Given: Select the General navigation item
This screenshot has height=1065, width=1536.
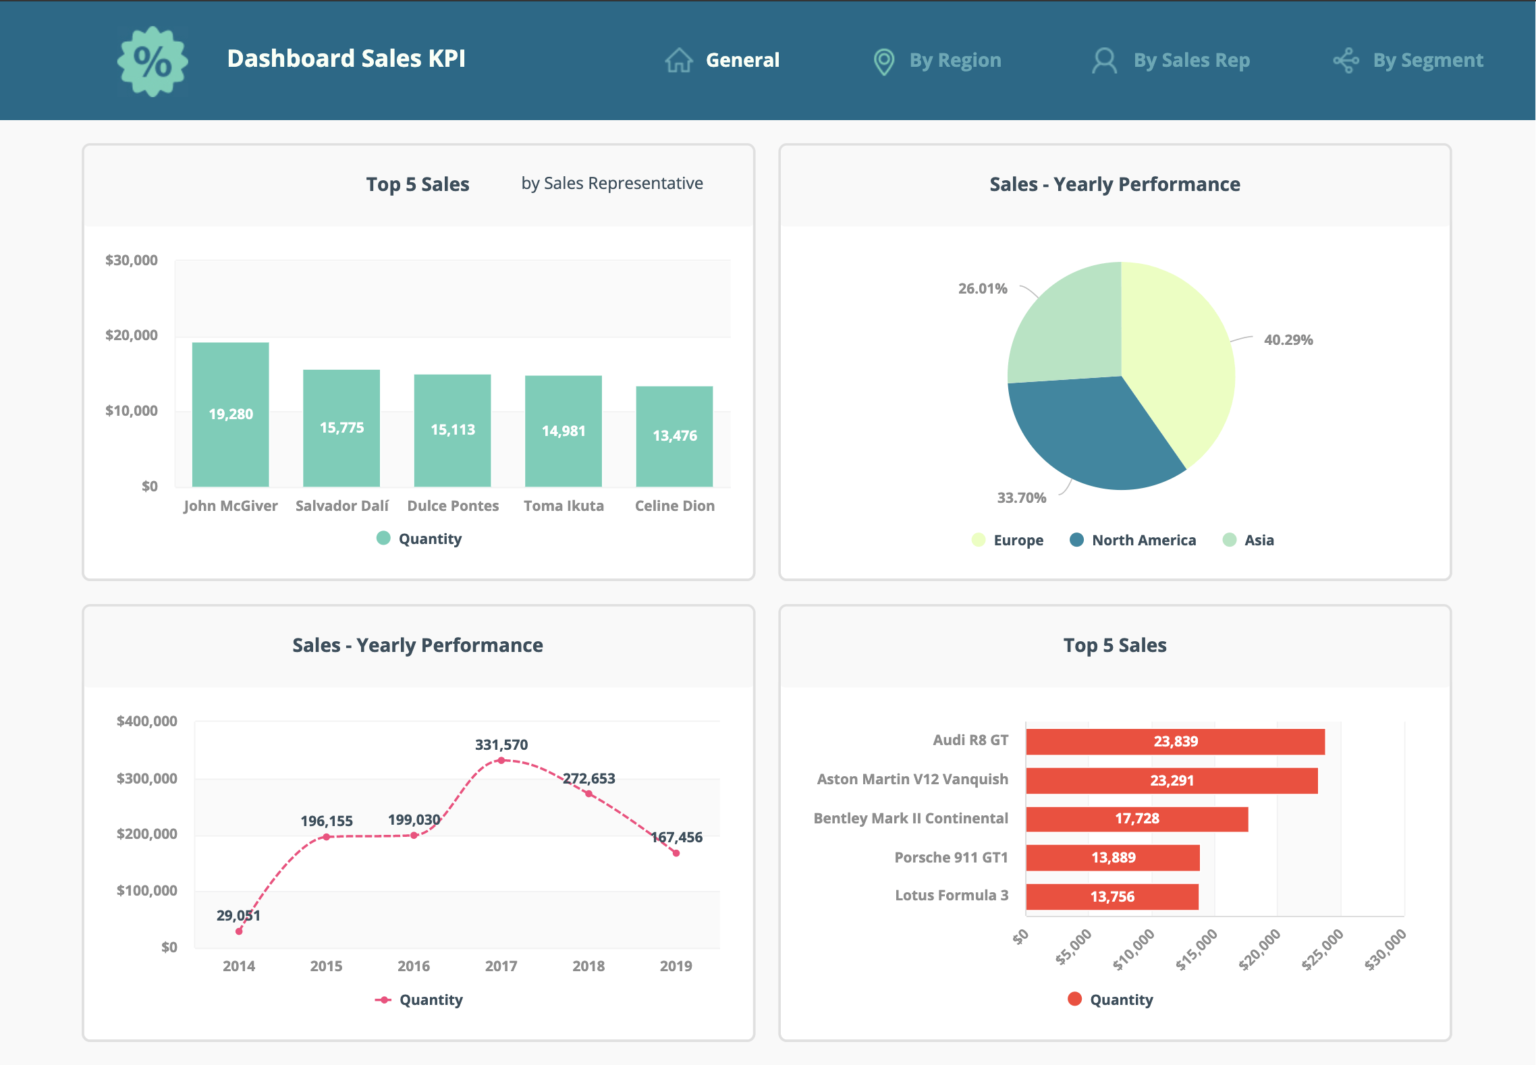Looking at the screenshot, I should (742, 60).
